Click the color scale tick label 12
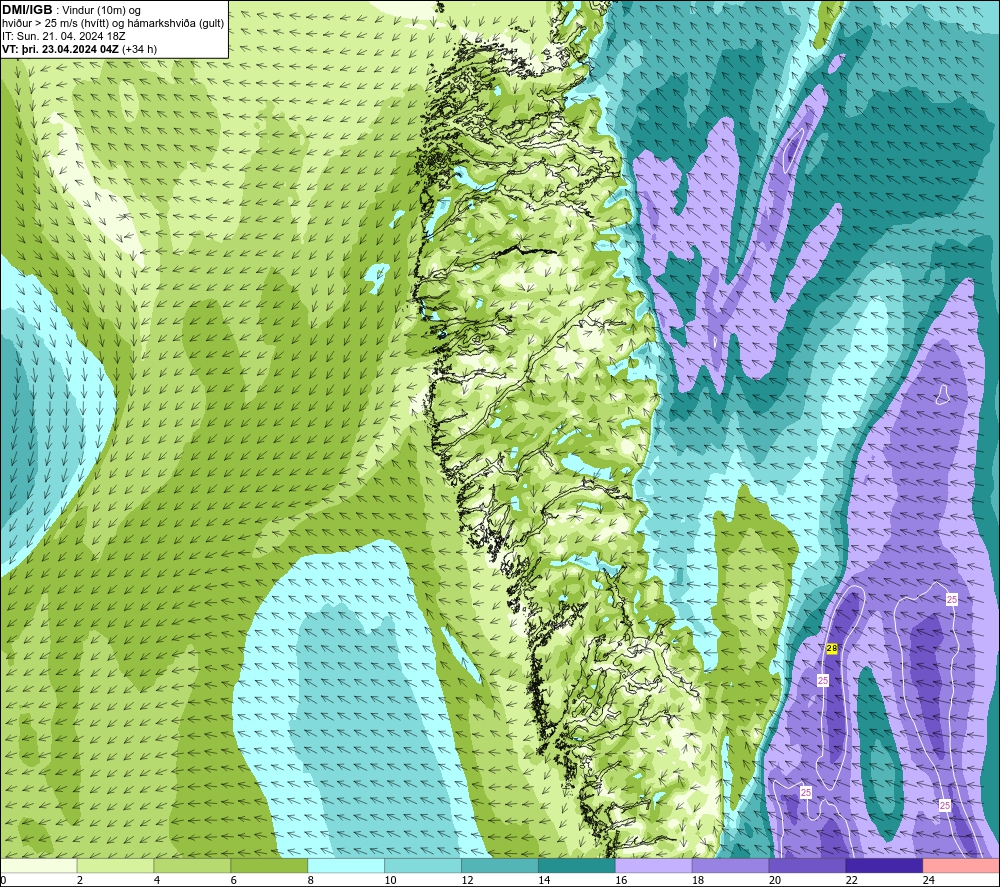 [467, 880]
